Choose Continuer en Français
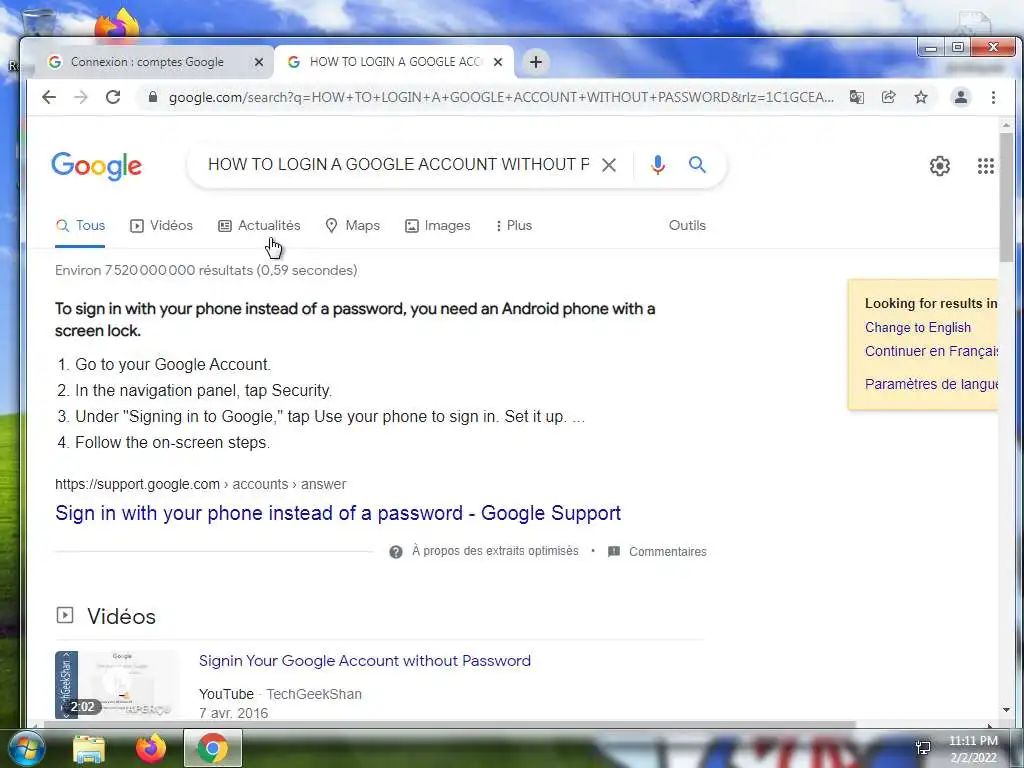The width and height of the screenshot is (1024, 768). [x=931, y=351]
